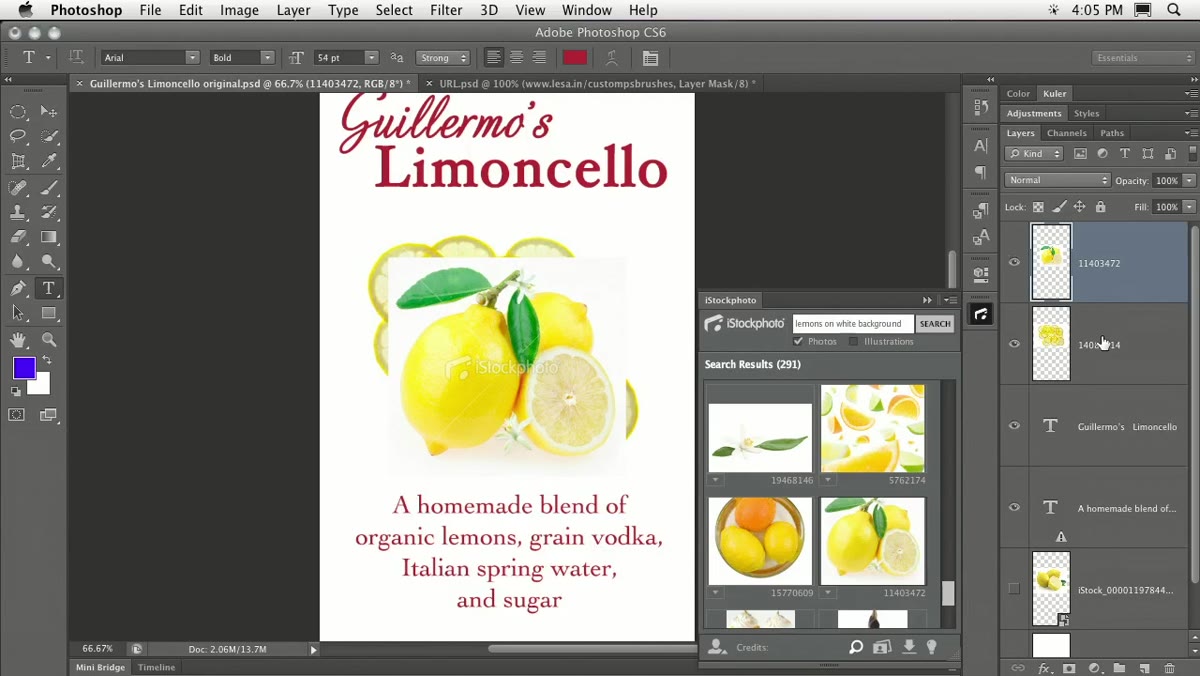Select the Dodge tool

coord(49,263)
